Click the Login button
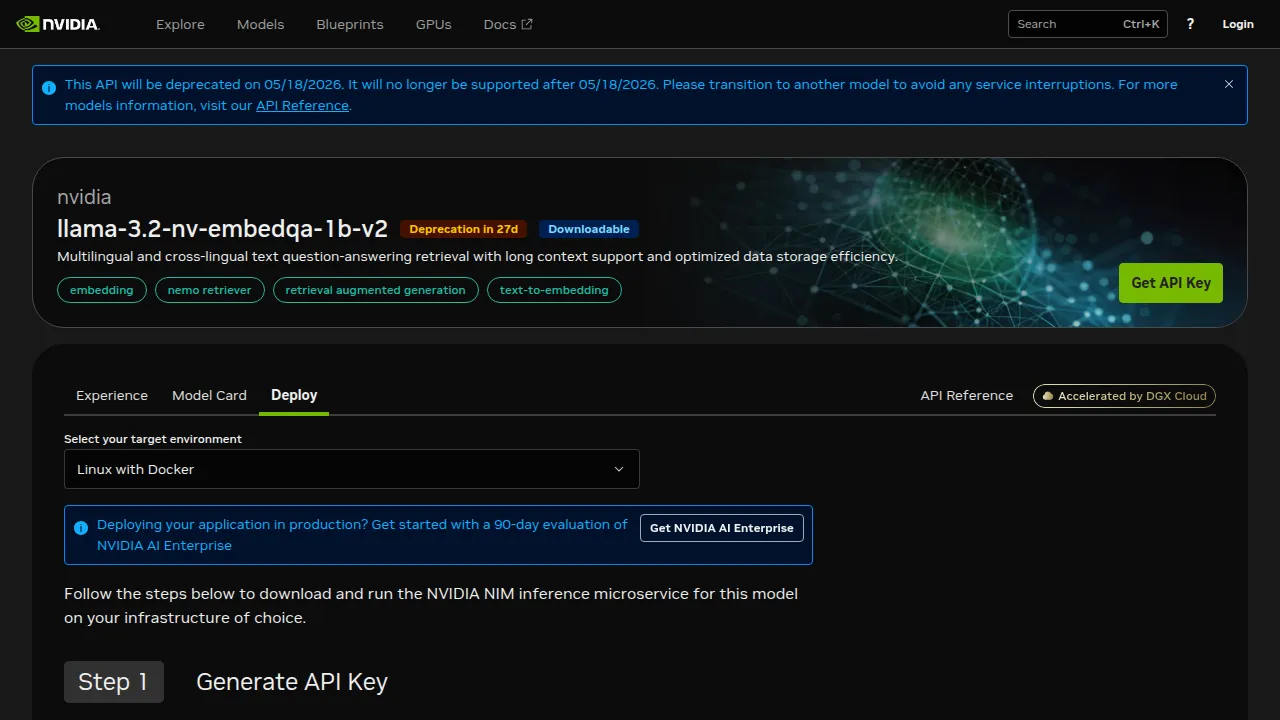Screen dimensions: 1280x720 tap(1238, 24)
